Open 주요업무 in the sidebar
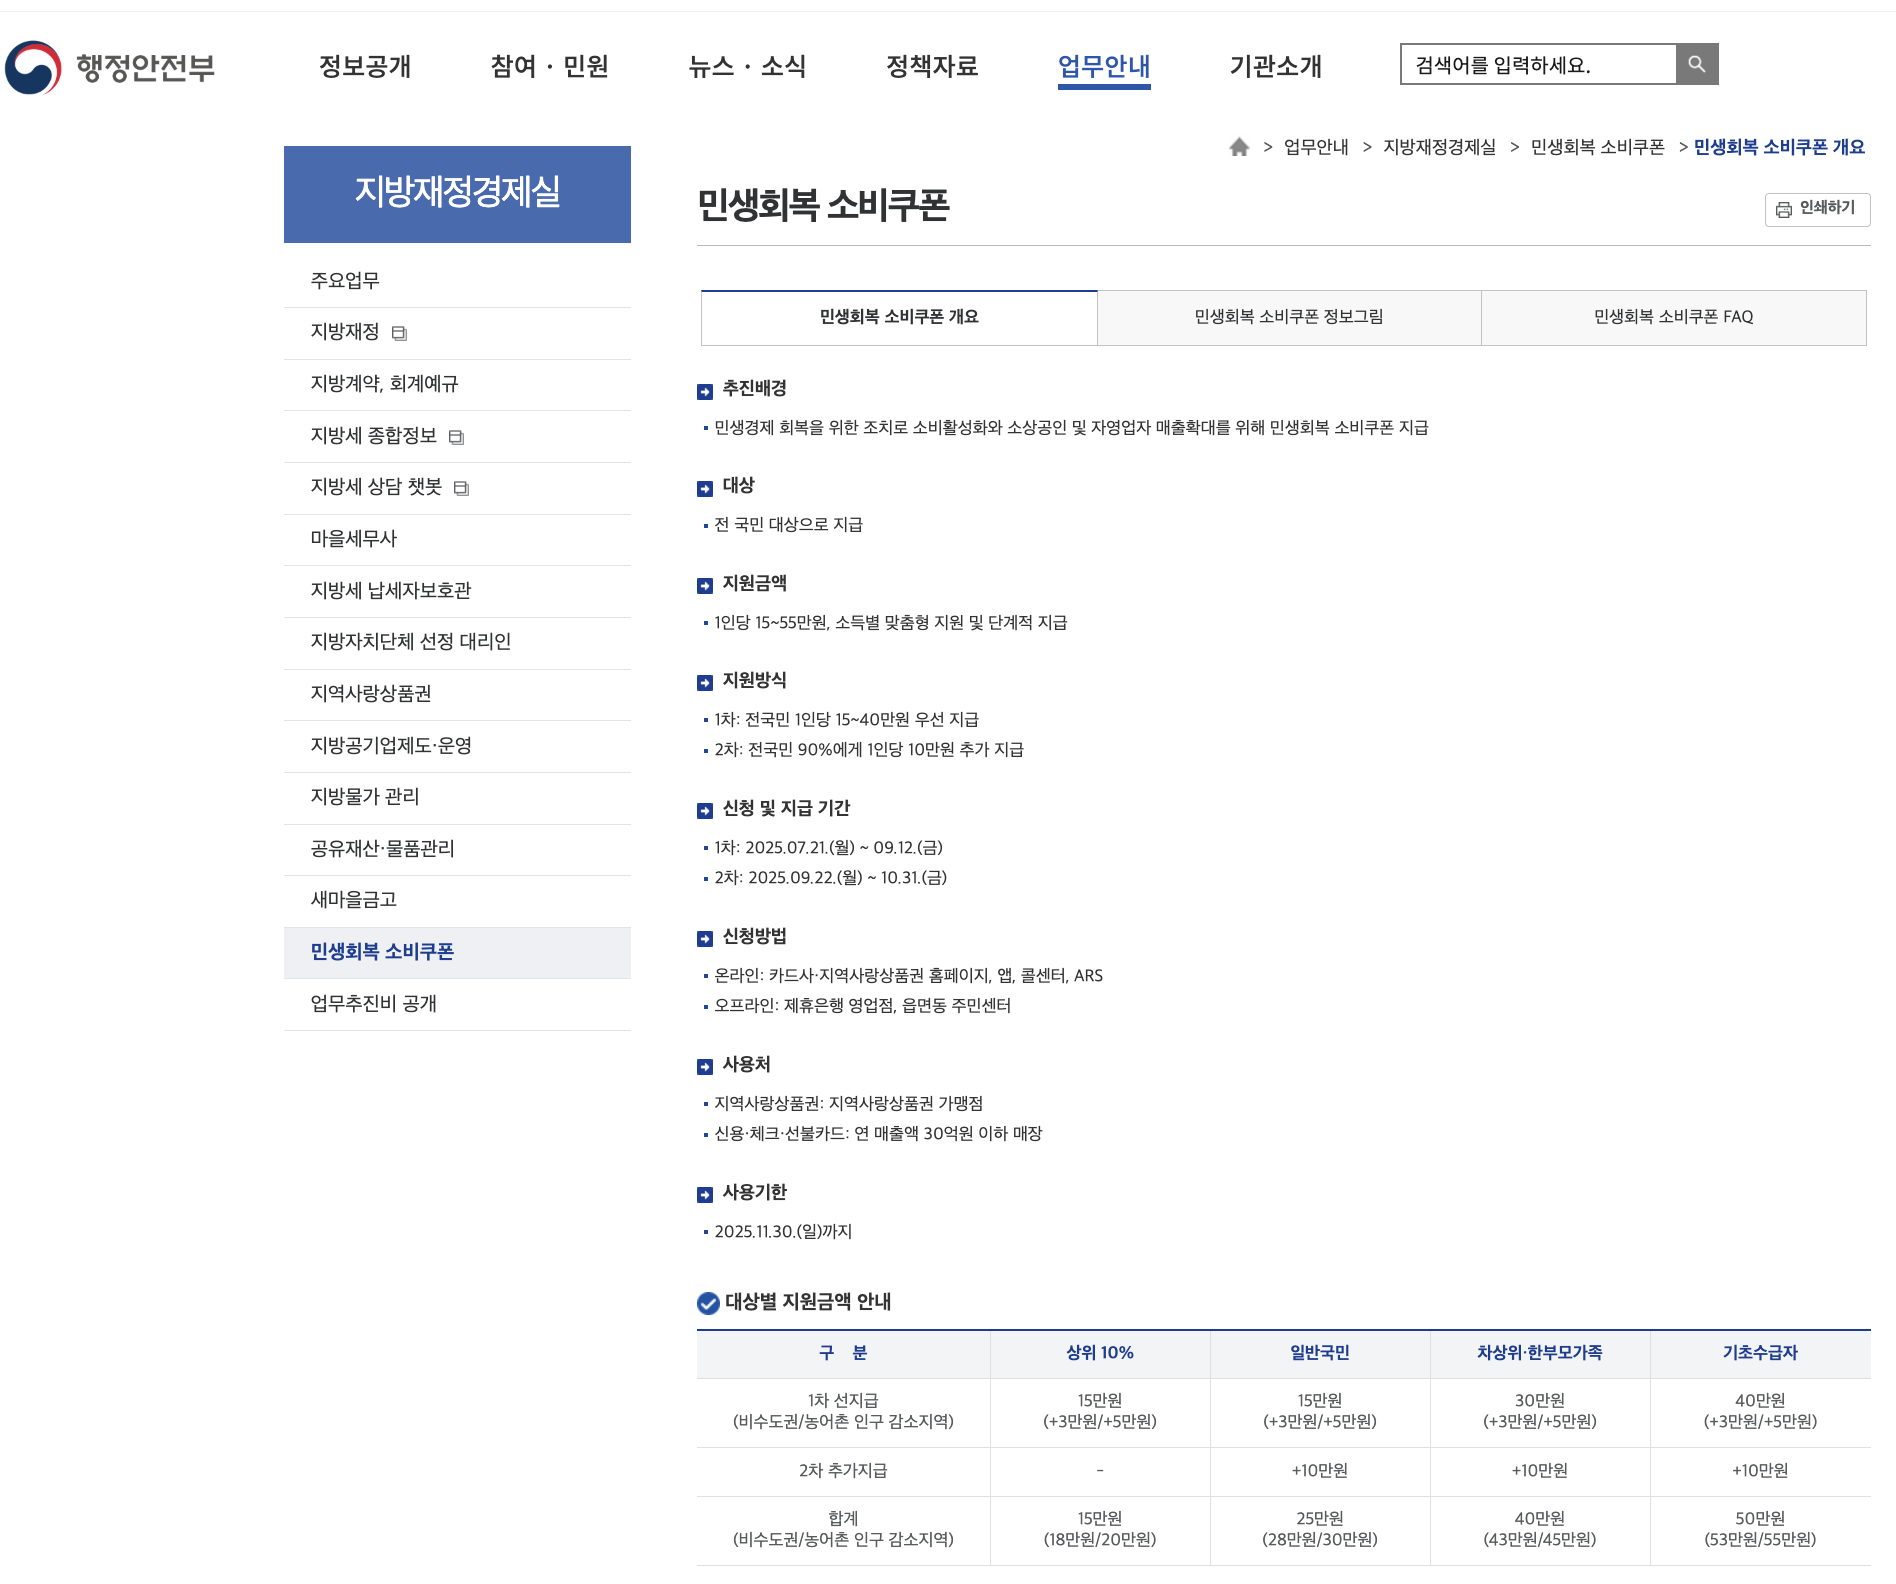Viewport: 1896px width, 1584px height. 457,281
